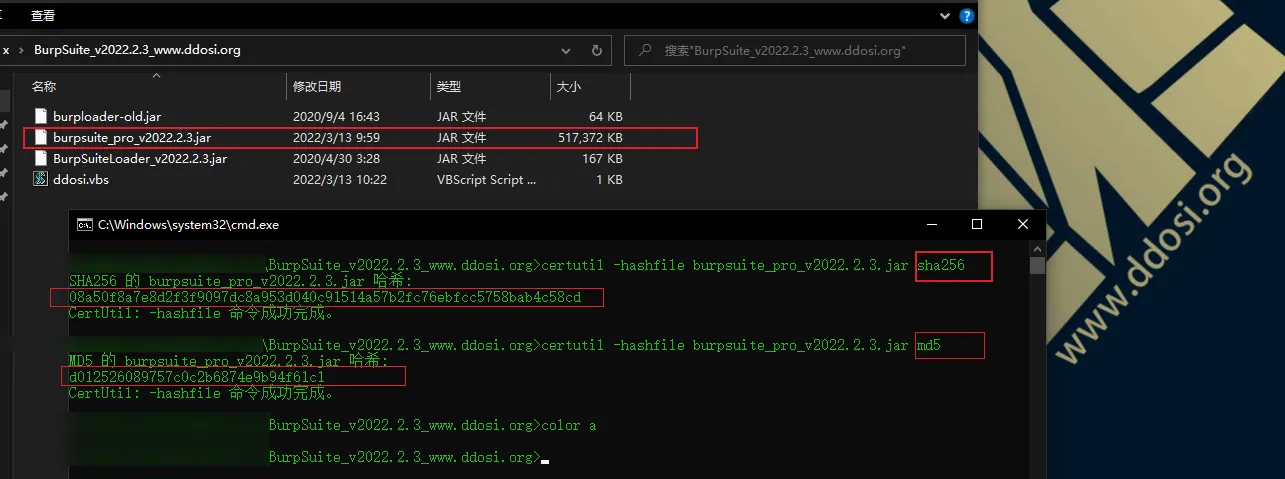Minimize the cmd.exe window
The width and height of the screenshot is (1285, 479).
(930, 224)
